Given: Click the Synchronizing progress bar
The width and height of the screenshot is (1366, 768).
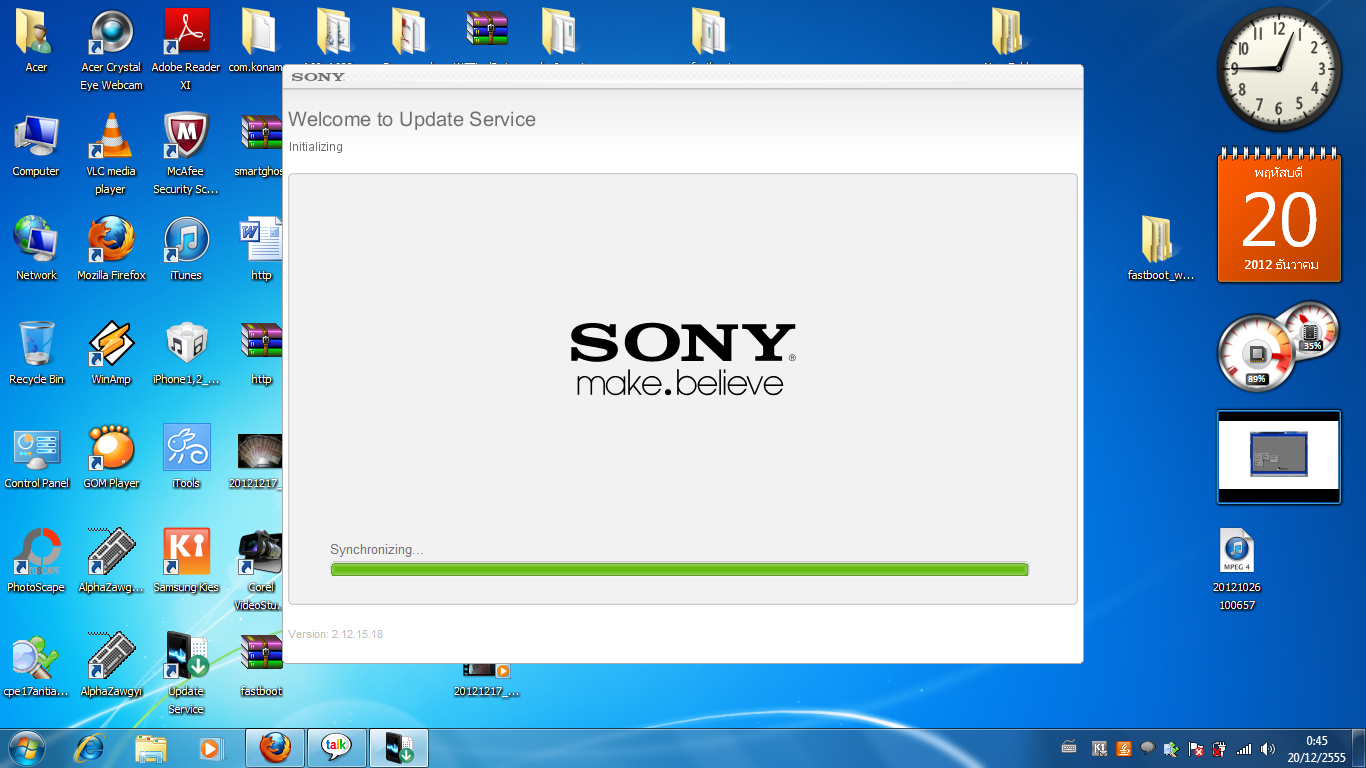Looking at the screenshot, I should click(x=679, y=569).
